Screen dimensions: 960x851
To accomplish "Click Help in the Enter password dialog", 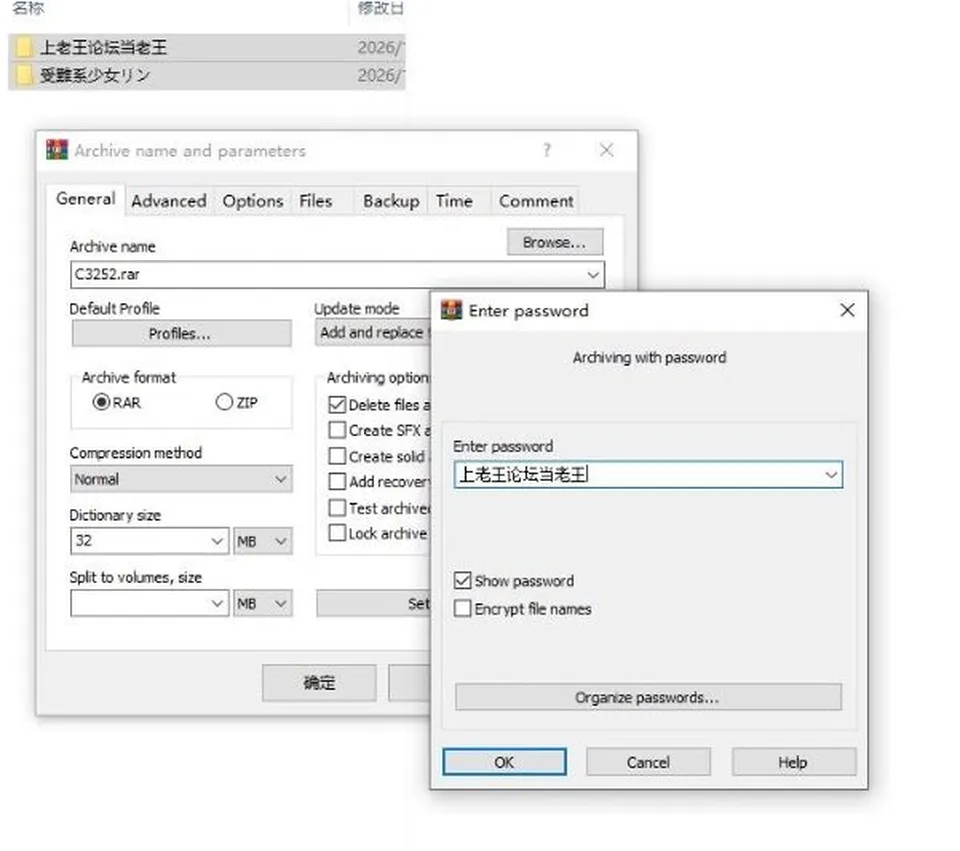I will pos(793,762).
